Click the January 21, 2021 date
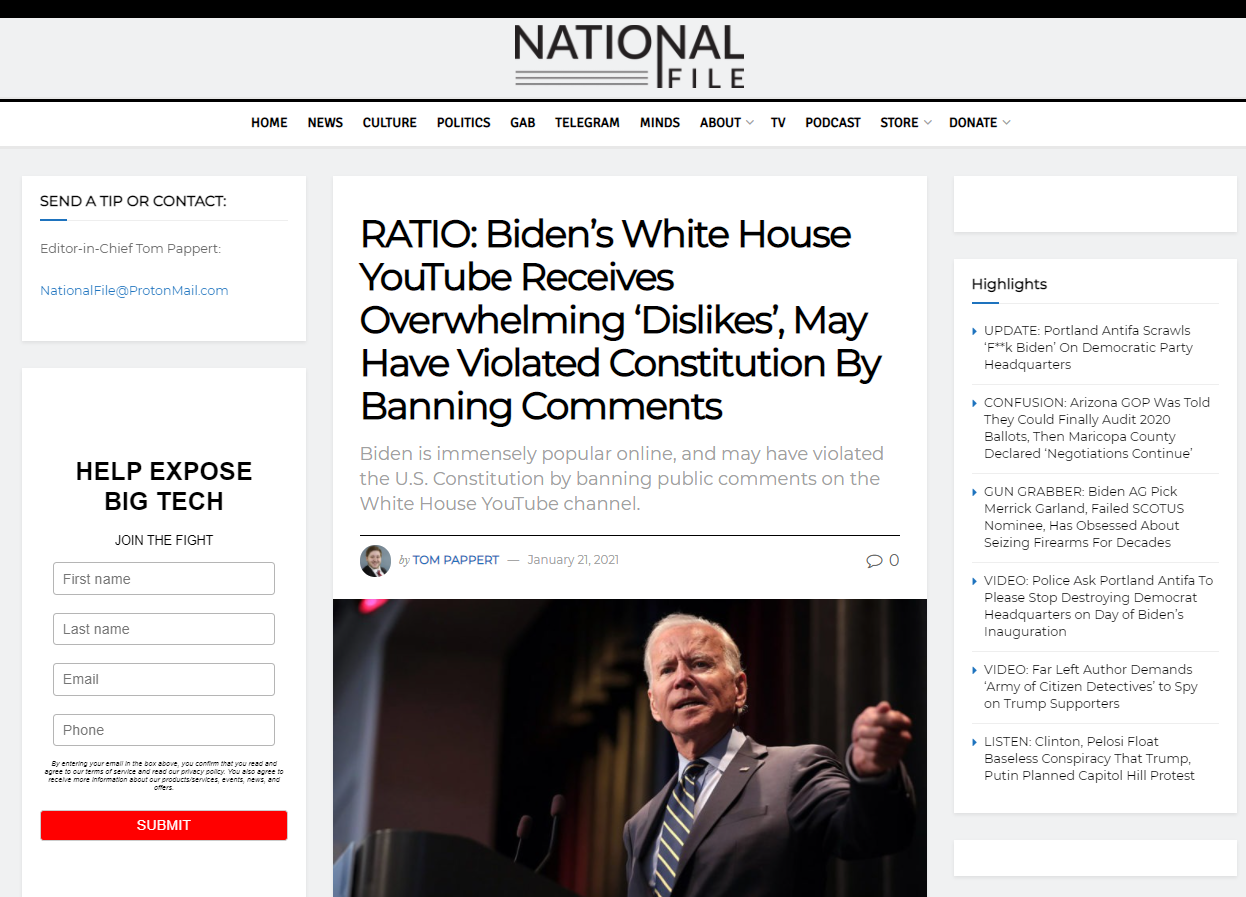 pyautogui.click(x=573, y=560)
